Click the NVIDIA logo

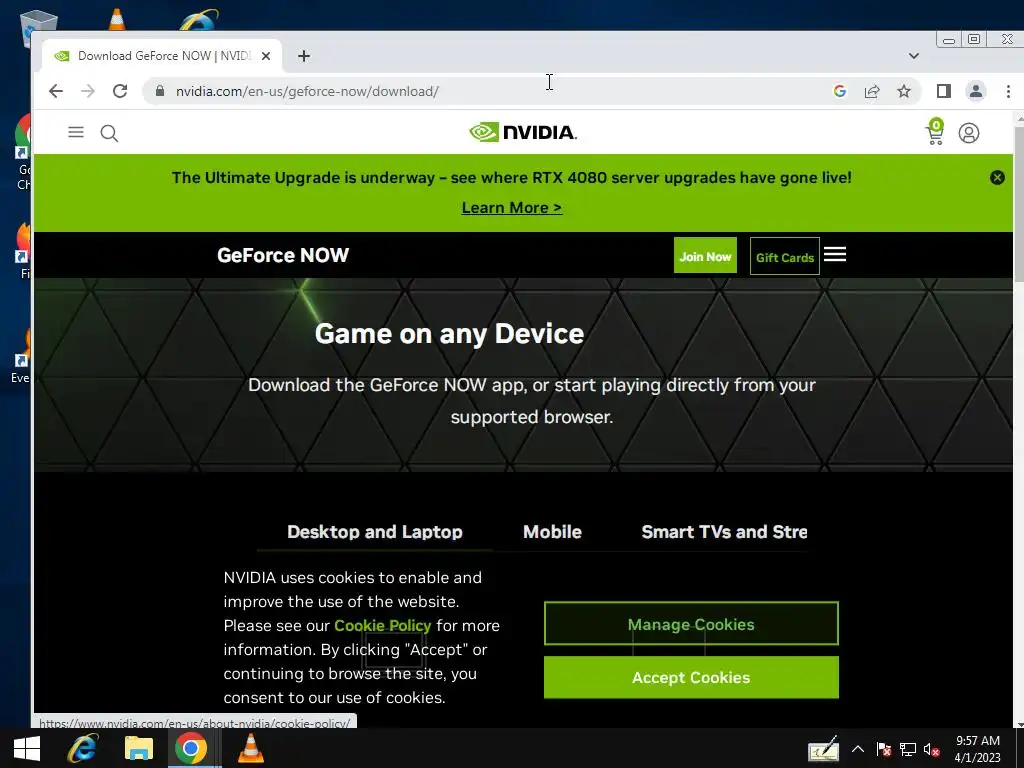(x=522, y=133)
